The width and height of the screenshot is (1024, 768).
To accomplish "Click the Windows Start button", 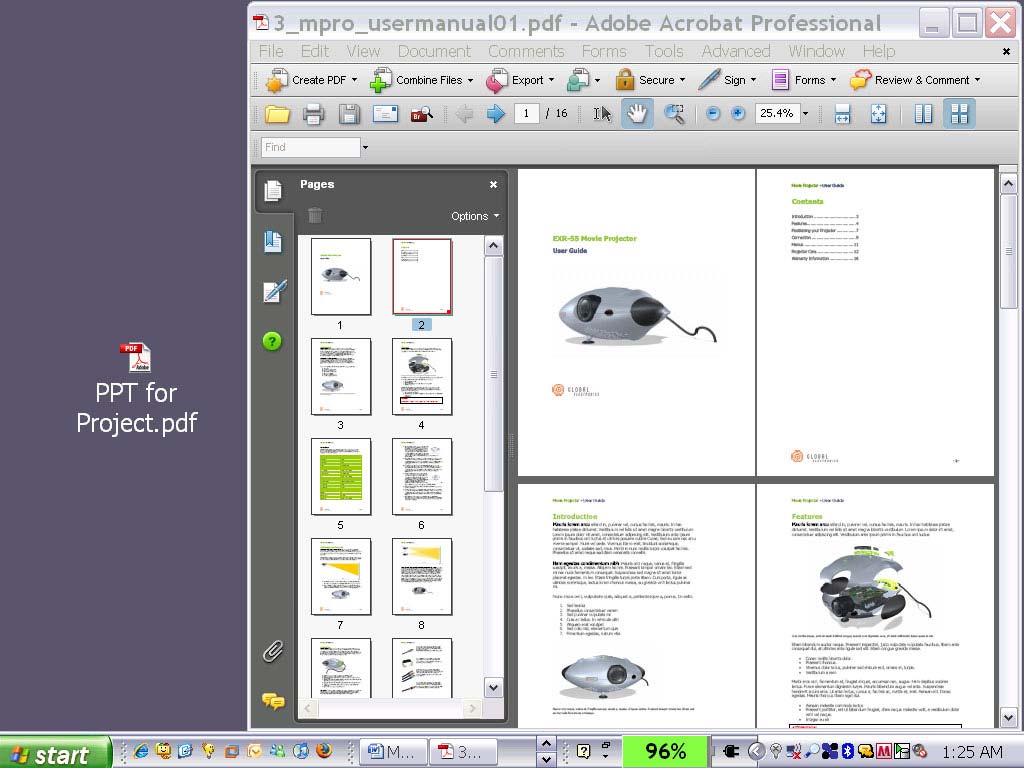I will (x=52, y=753).
